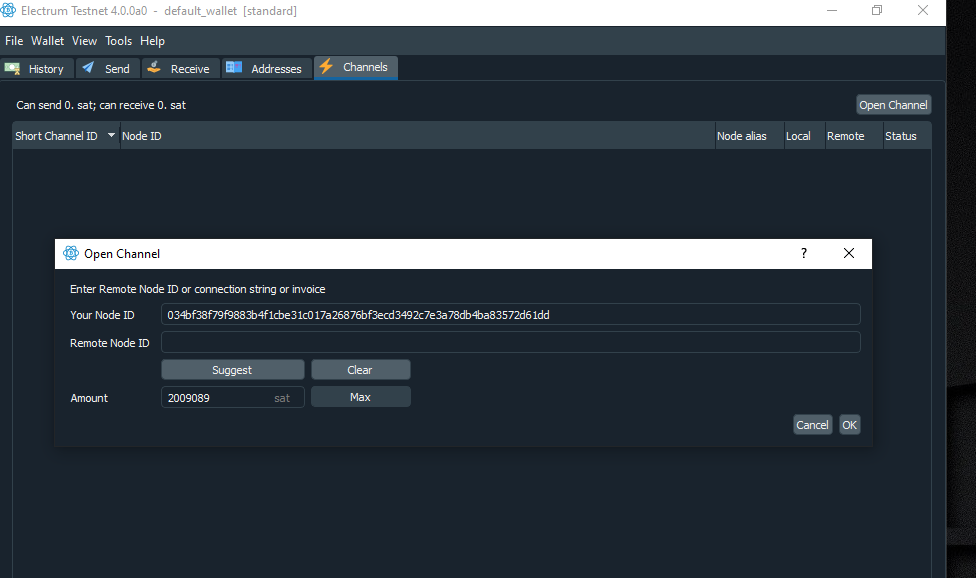
Task: Switch to the History tab
Action: pos(37,68)
